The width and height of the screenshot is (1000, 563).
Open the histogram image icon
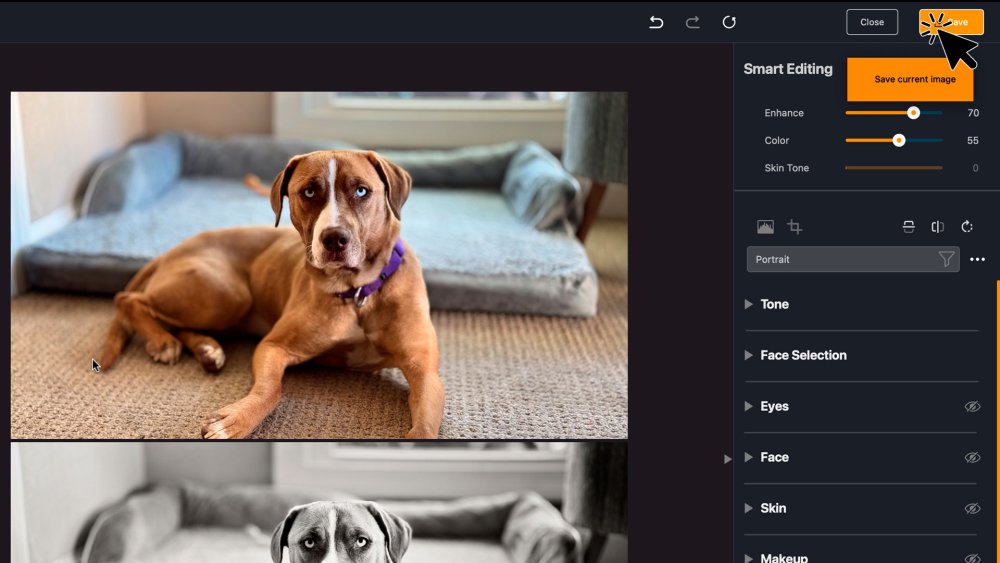click(x=765, y=226)
